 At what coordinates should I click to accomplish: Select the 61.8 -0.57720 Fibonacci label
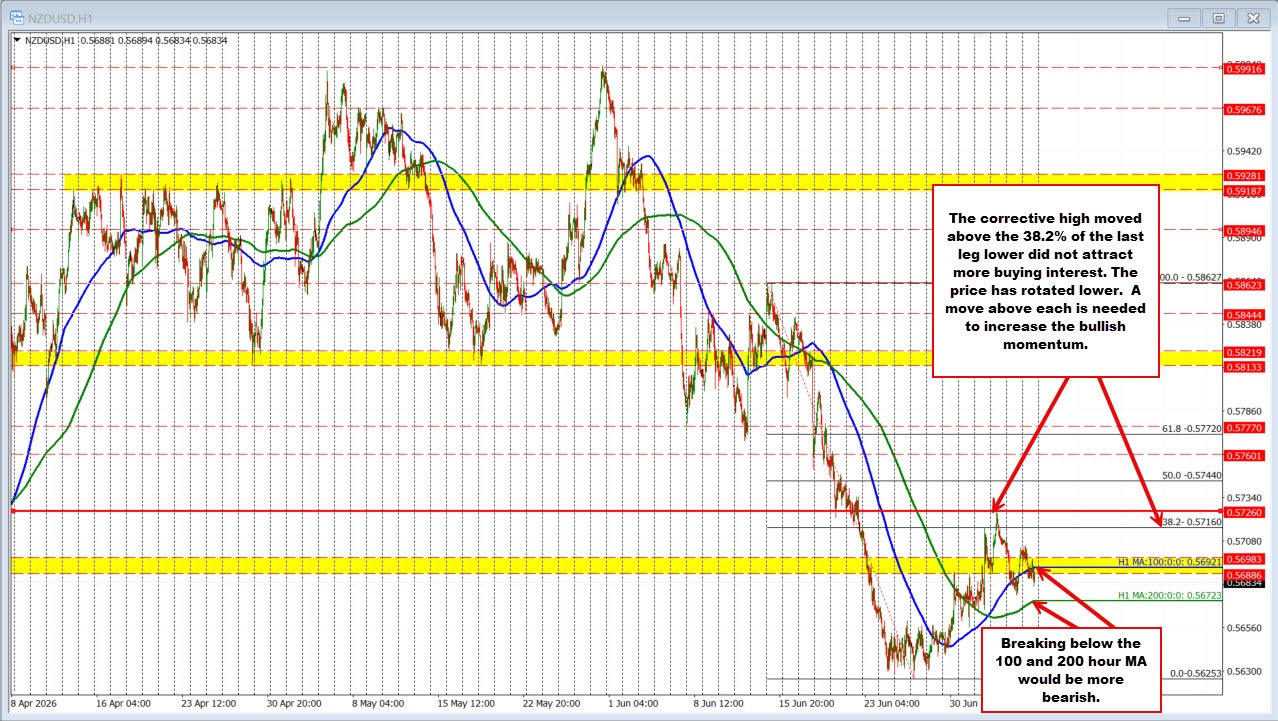(1192, 427)
